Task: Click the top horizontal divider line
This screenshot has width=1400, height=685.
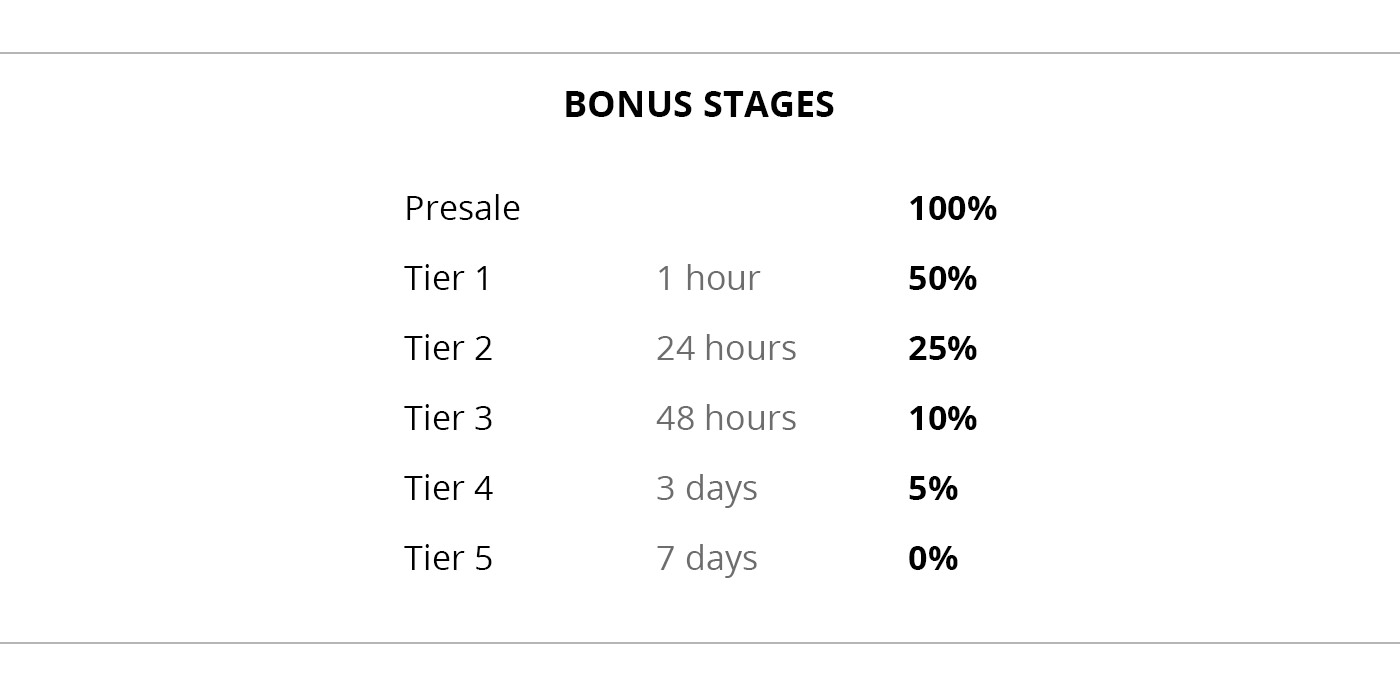Action: pyautogui.click(x=700, y=53)
